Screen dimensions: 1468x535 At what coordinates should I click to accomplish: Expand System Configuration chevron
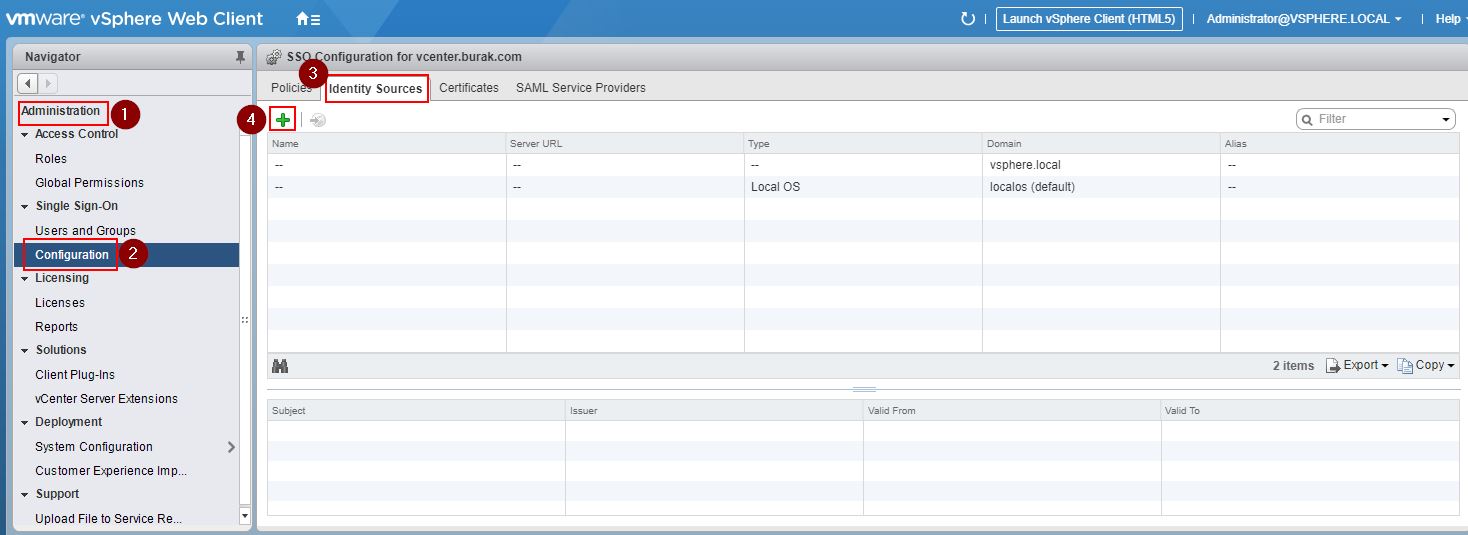coord(231,447)
